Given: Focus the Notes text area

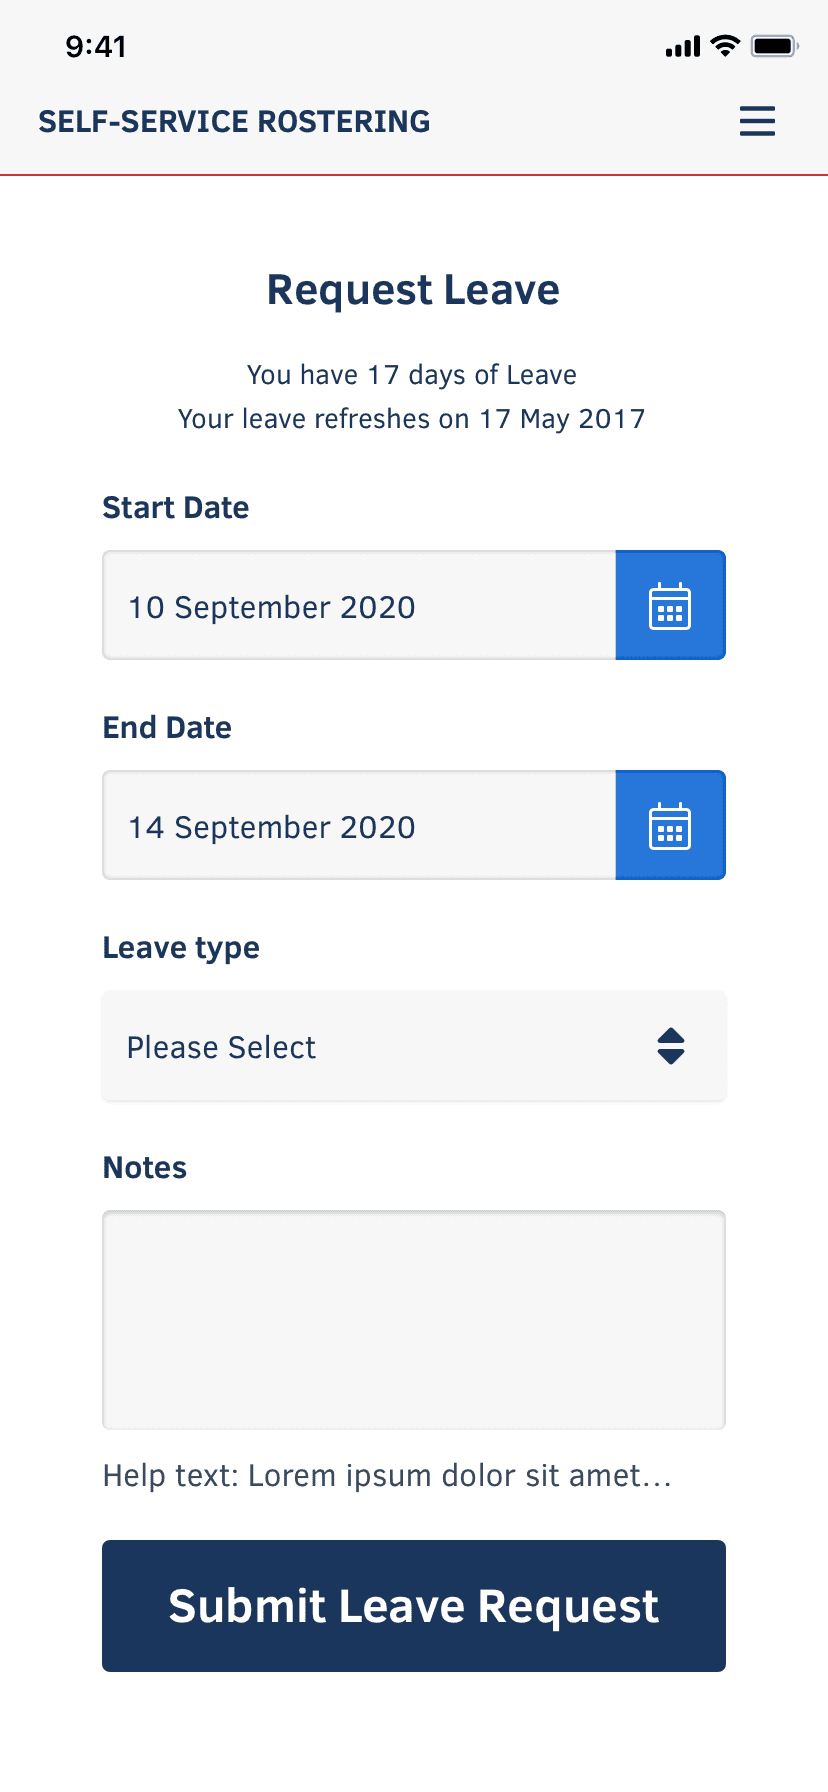Looking at the screenshot, I should [x=414, y=1320].
